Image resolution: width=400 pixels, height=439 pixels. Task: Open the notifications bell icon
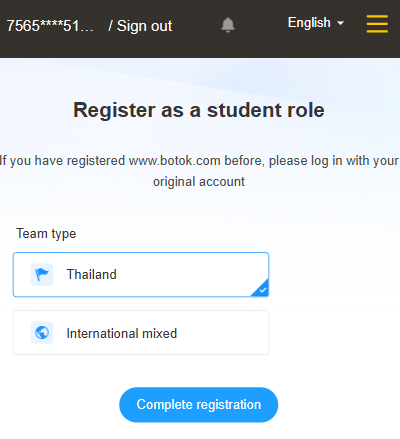(x=228, y=25)
